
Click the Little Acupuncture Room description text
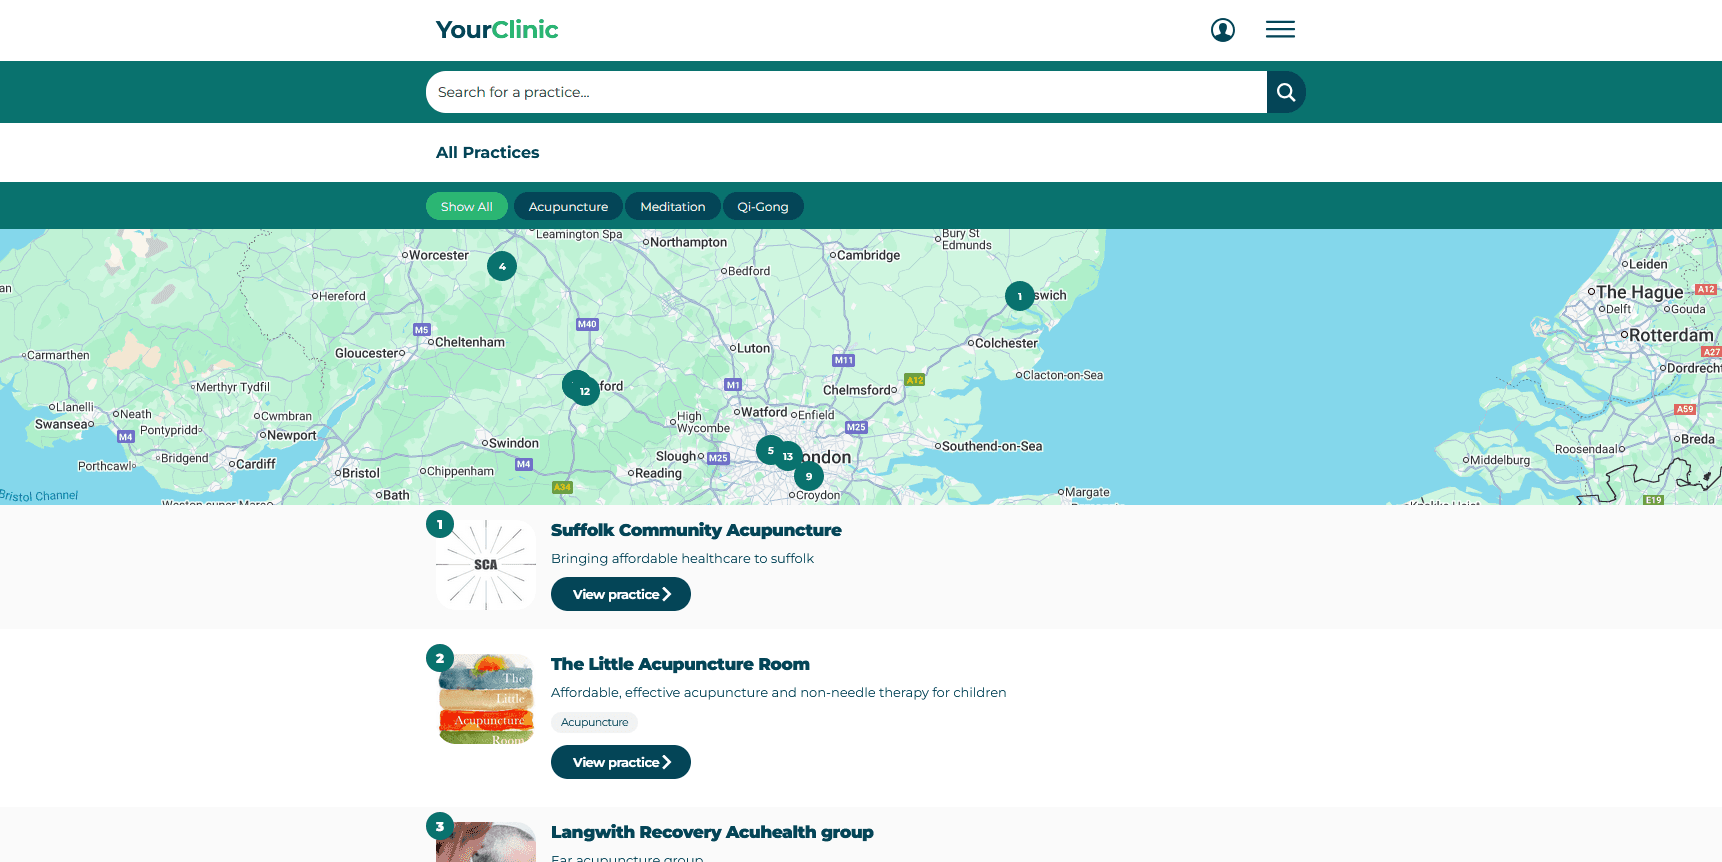click(x=778, y=692)
